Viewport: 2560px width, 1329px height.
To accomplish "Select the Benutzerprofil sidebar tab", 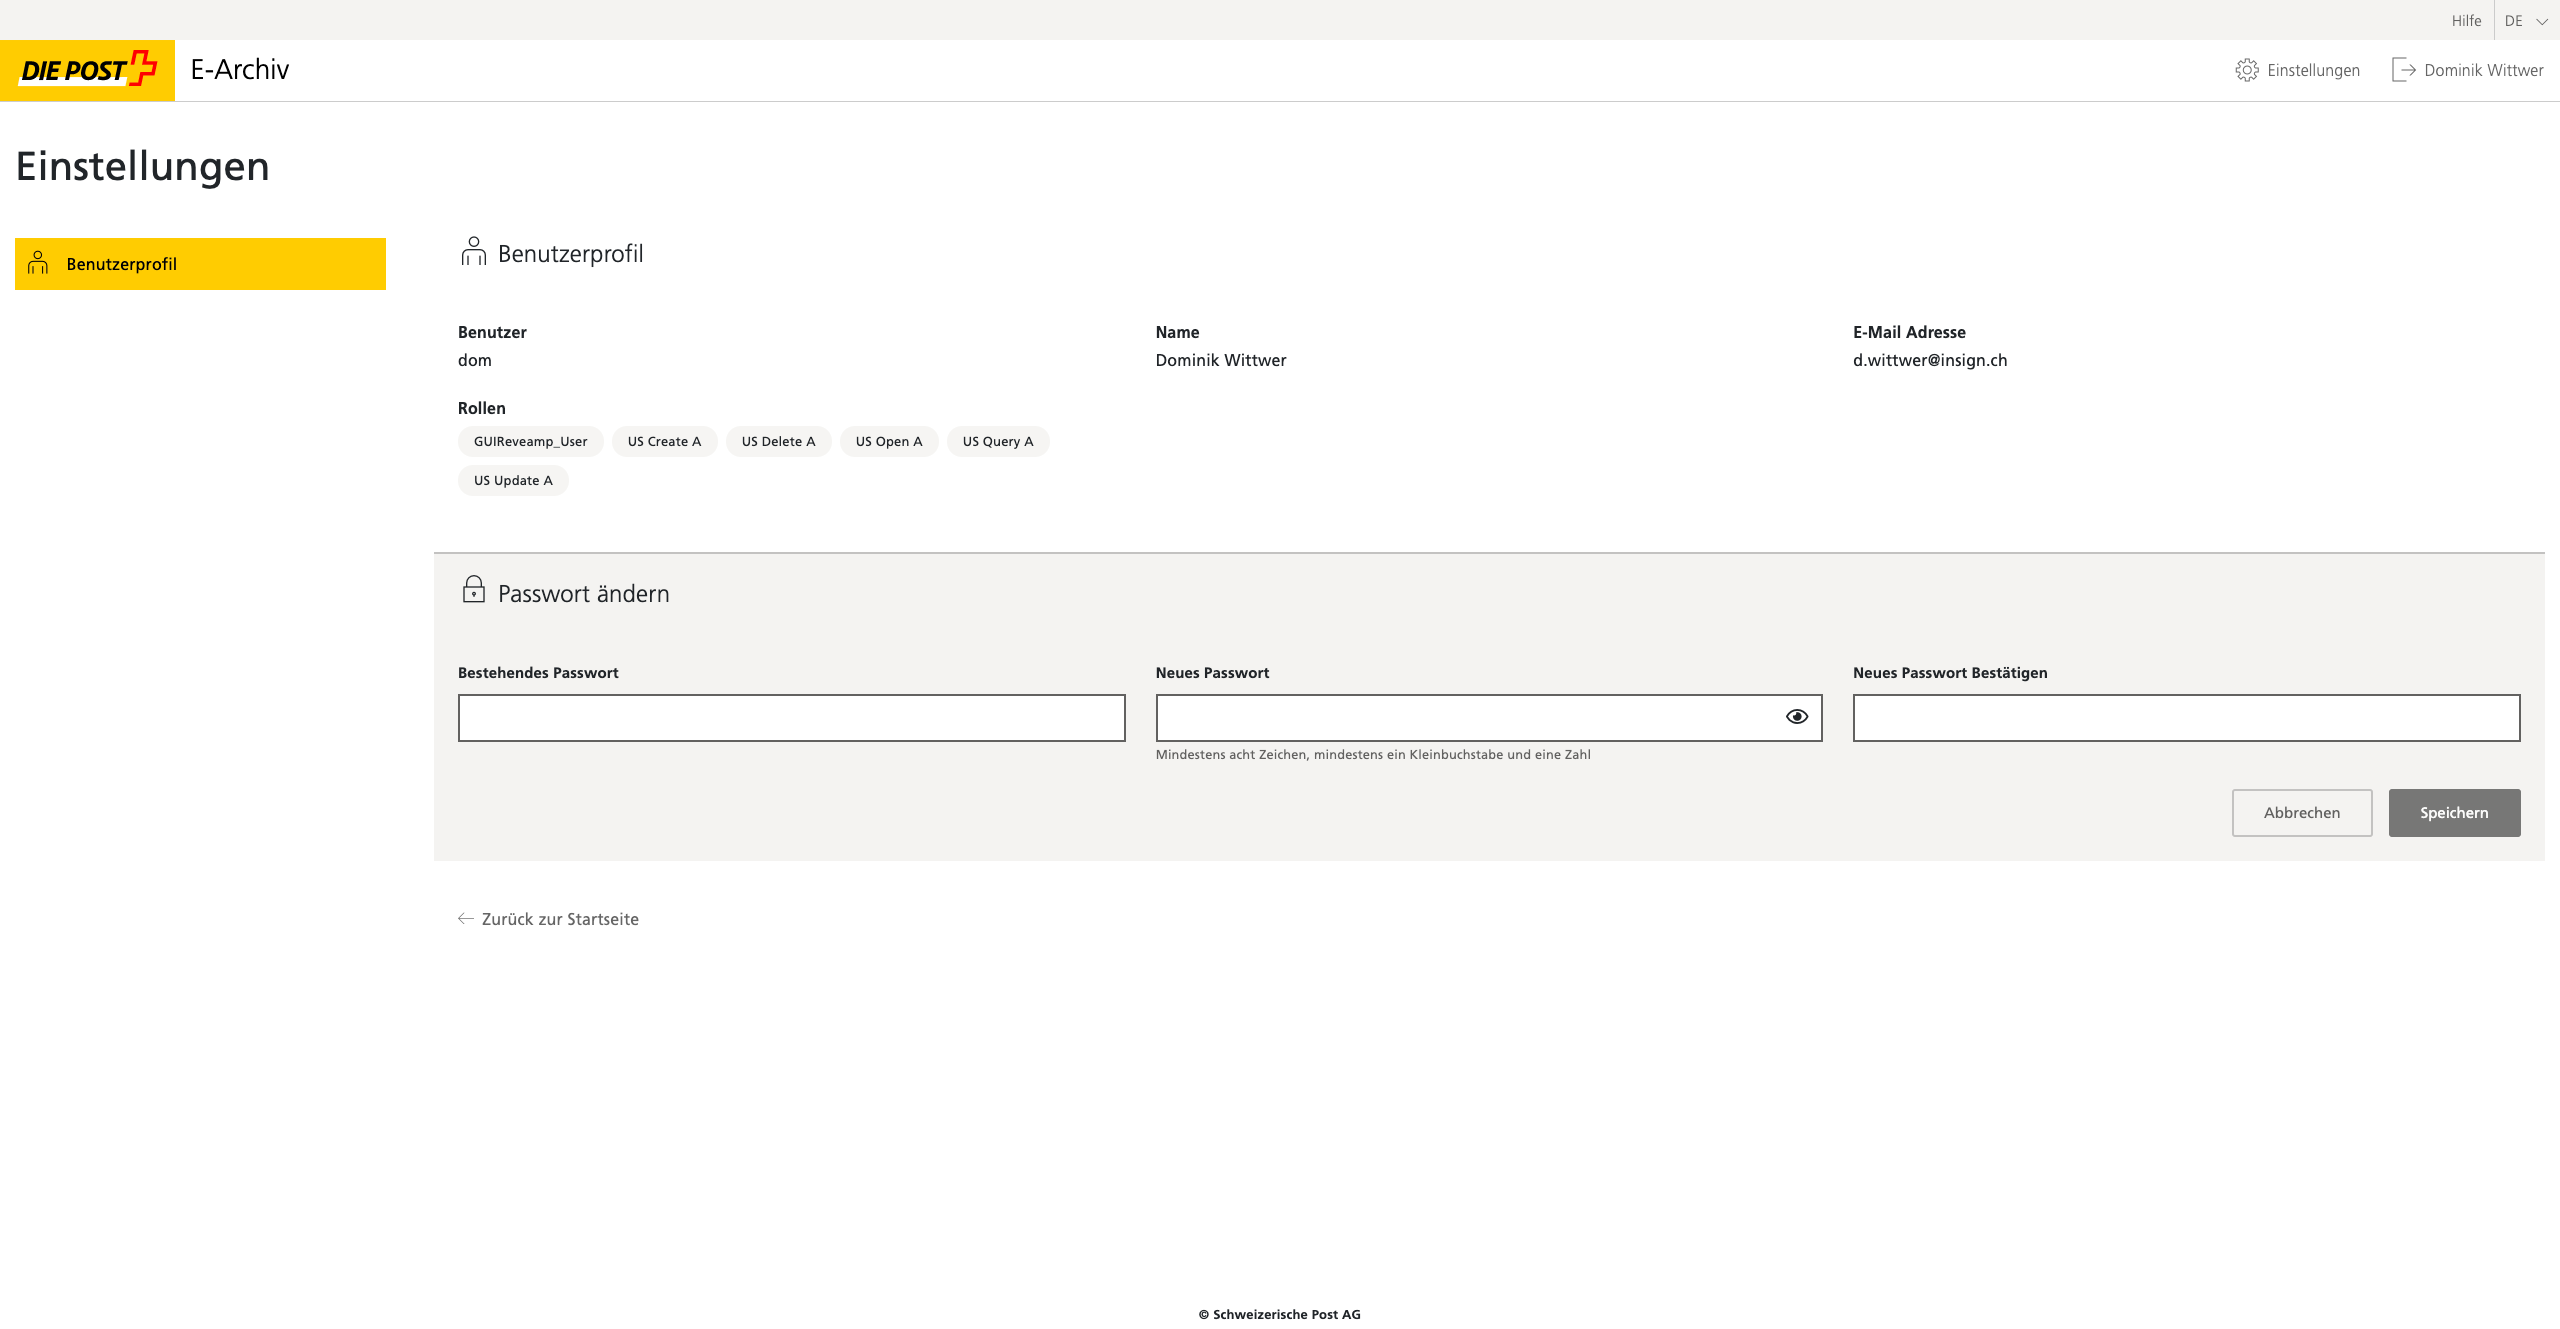I will click(x=200, y=264).
